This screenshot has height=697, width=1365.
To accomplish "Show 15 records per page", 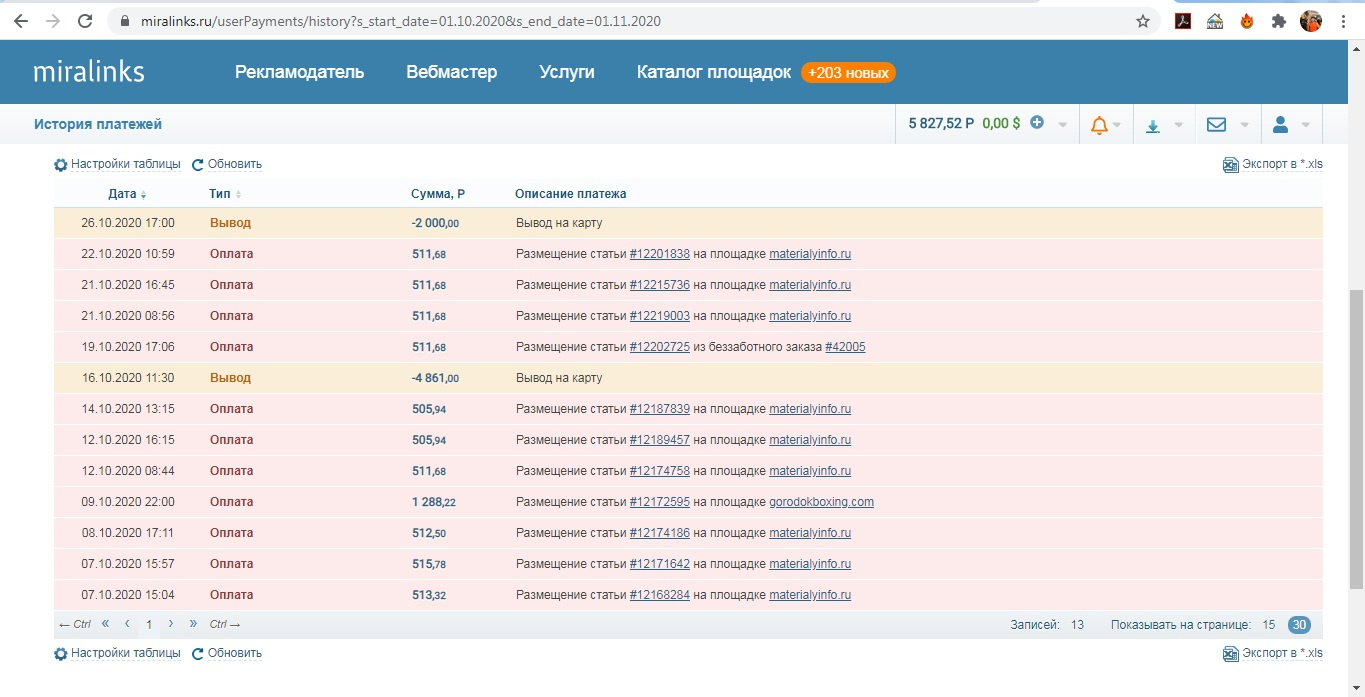I will (1268, 625).
